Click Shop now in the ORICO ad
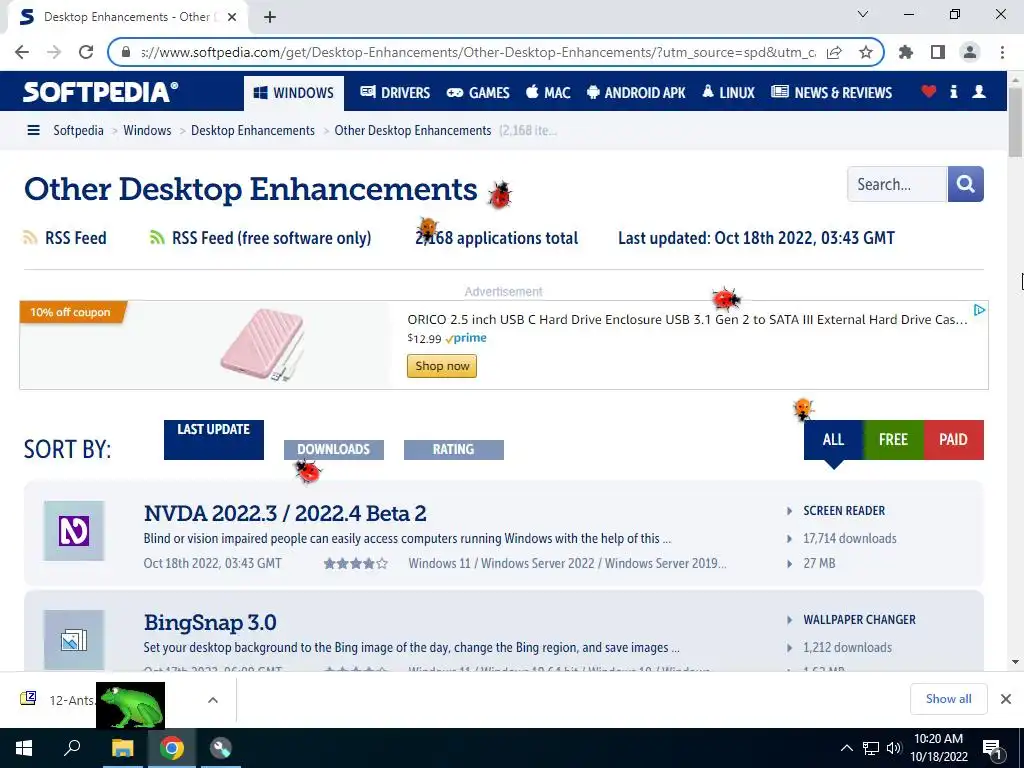Viewport: 1024px width, 768px height. point(442,366)
